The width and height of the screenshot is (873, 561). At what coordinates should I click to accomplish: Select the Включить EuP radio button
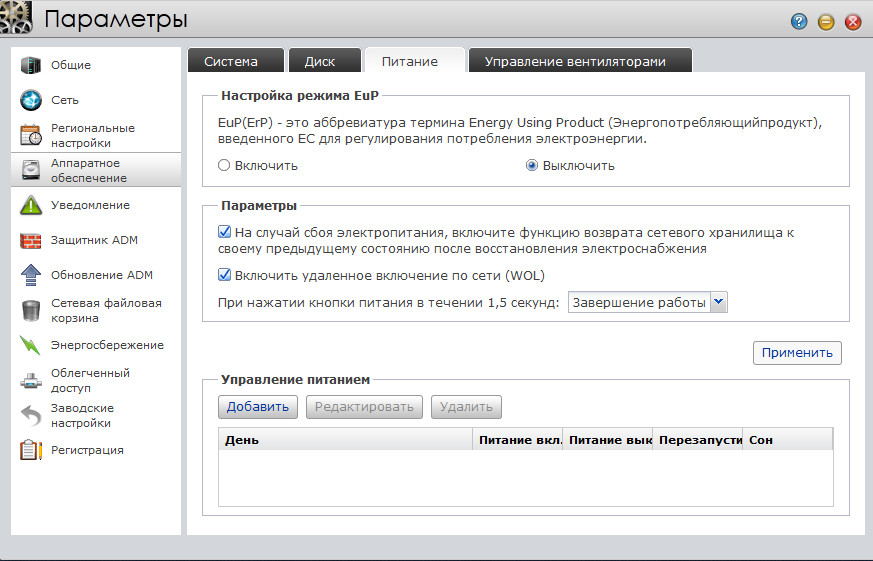pyautogui.click(x=225, y=166)
